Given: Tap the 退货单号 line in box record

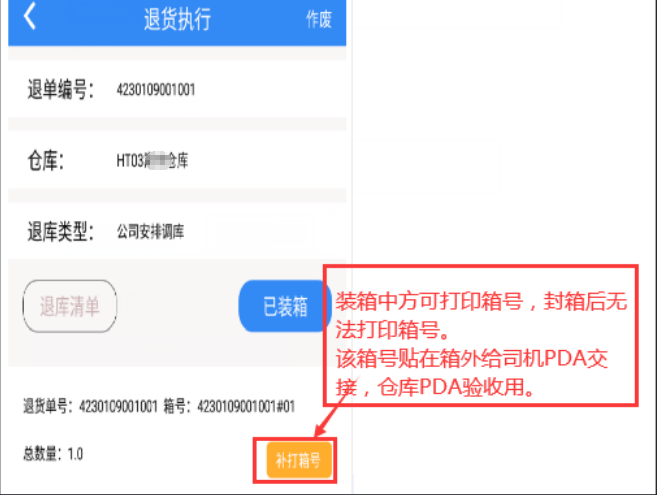Looking at the screenshot, I should [x=90, y=406].
